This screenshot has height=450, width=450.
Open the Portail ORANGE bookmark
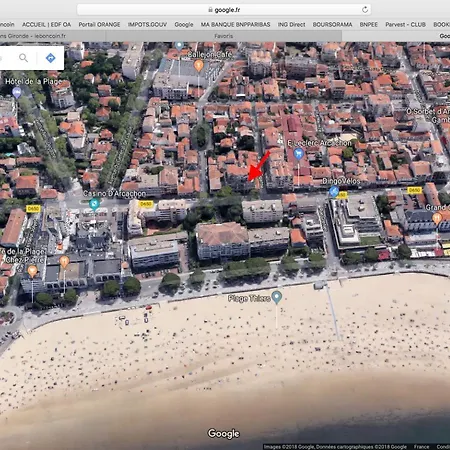99,24
